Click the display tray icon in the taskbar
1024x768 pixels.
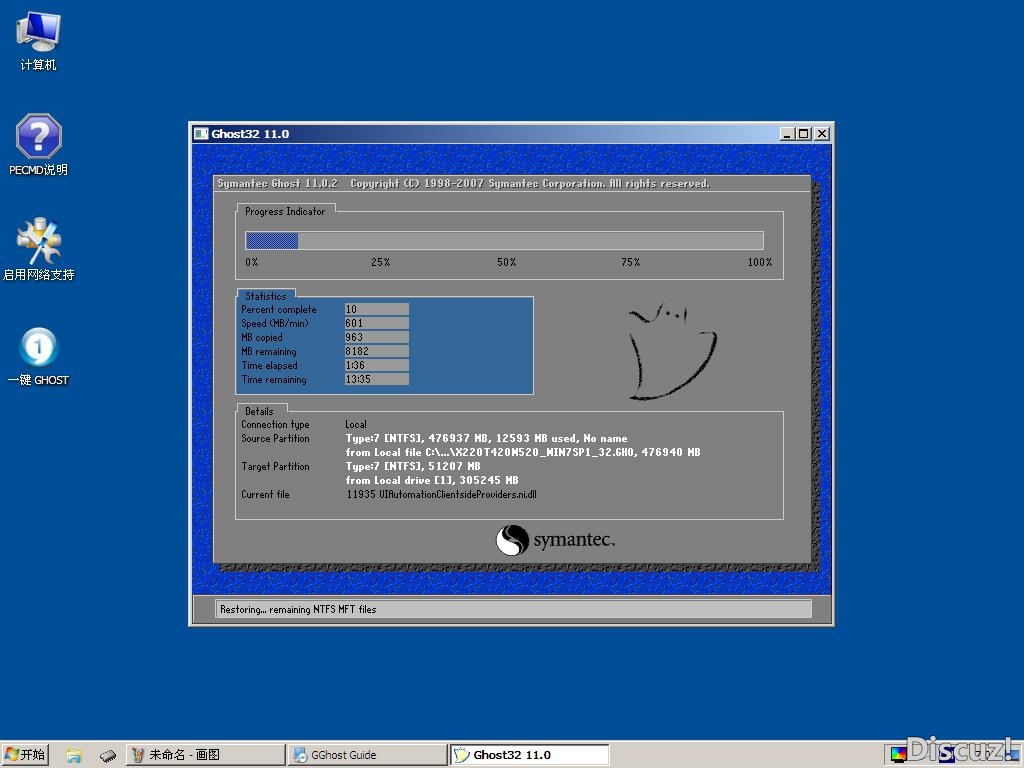click(x=899, y=756)
